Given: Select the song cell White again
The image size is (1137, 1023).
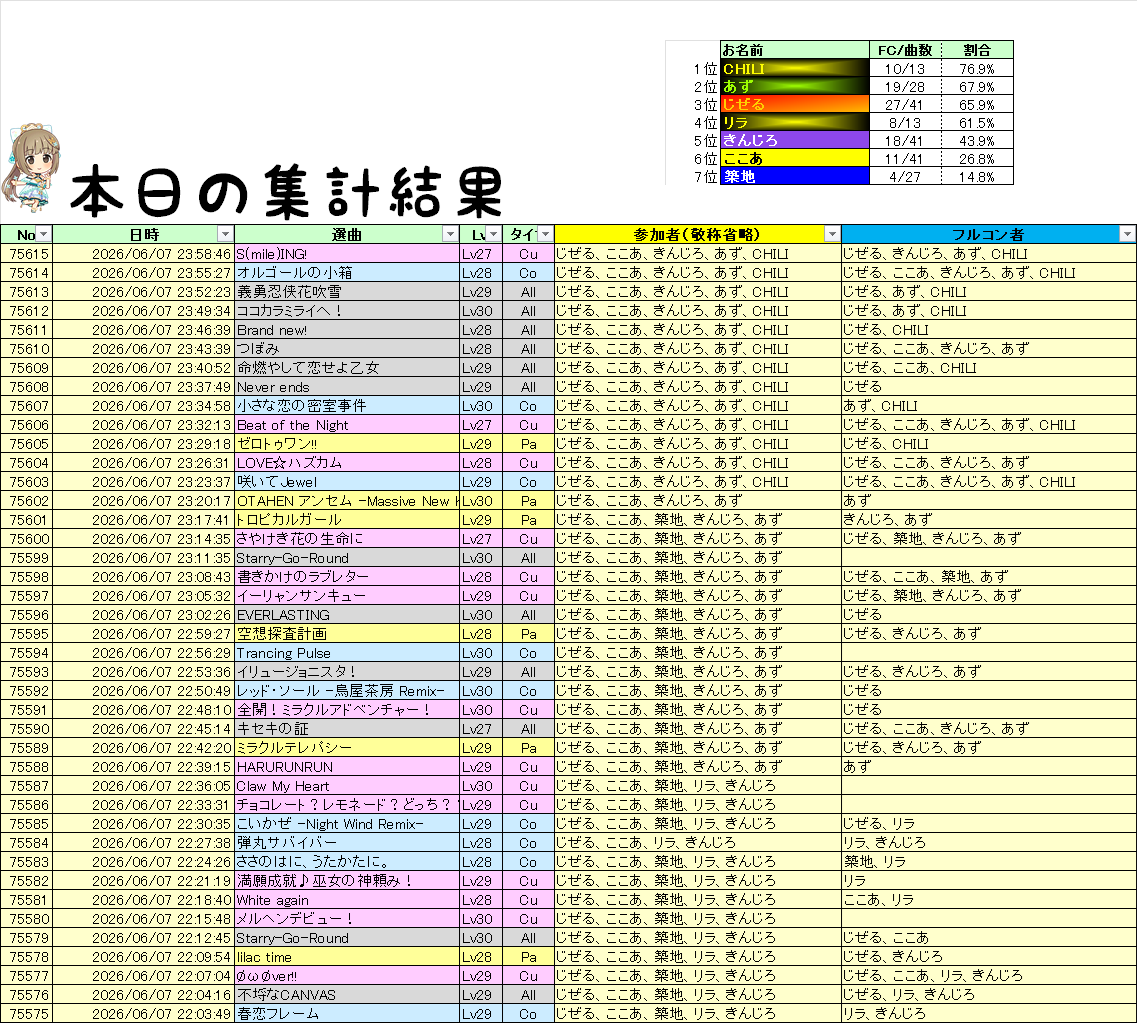Looking at the screenshot, I should (347, 900).
